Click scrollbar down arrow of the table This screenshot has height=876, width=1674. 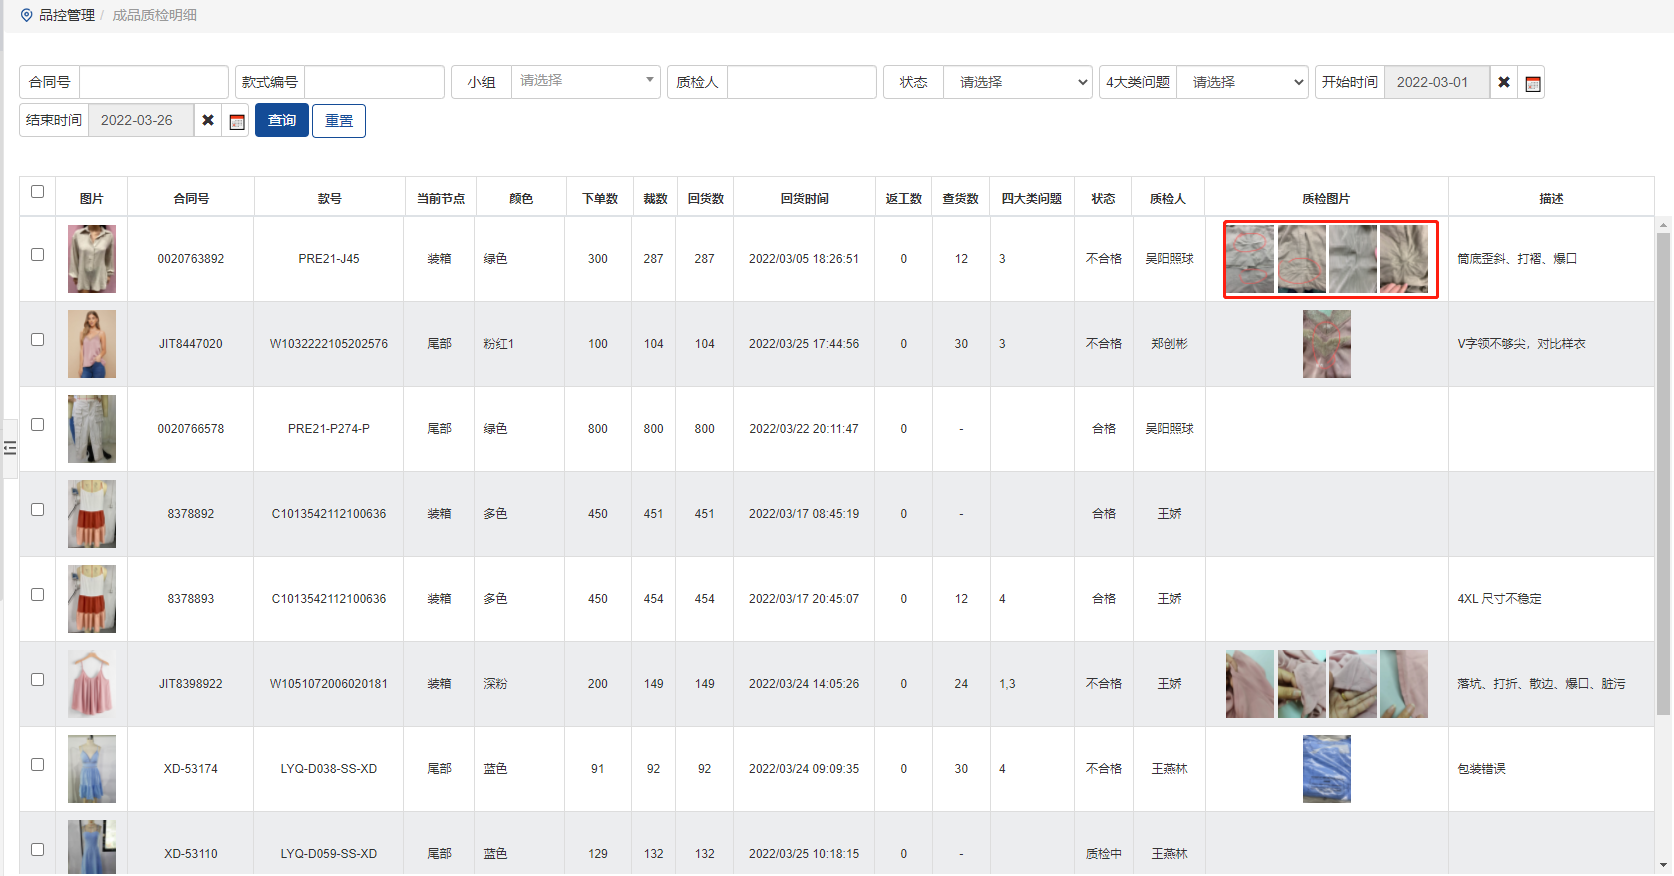coord(1663,865)
